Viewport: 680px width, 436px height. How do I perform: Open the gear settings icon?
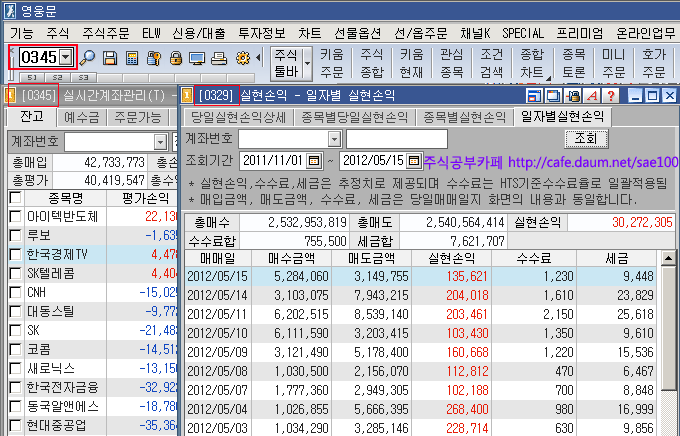coord(241,58)
